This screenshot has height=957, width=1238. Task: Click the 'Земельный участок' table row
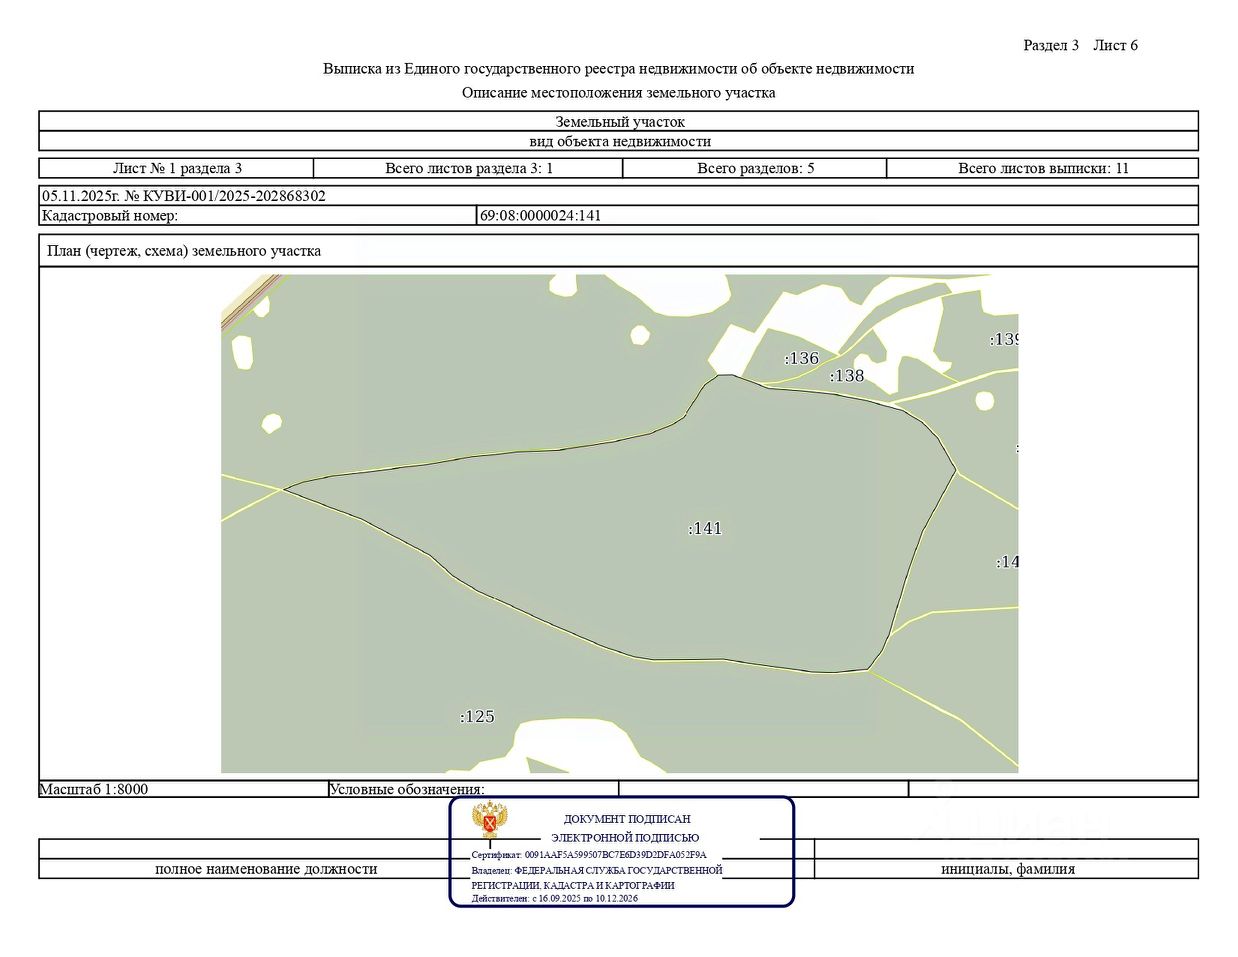click(x=619, y=122)
